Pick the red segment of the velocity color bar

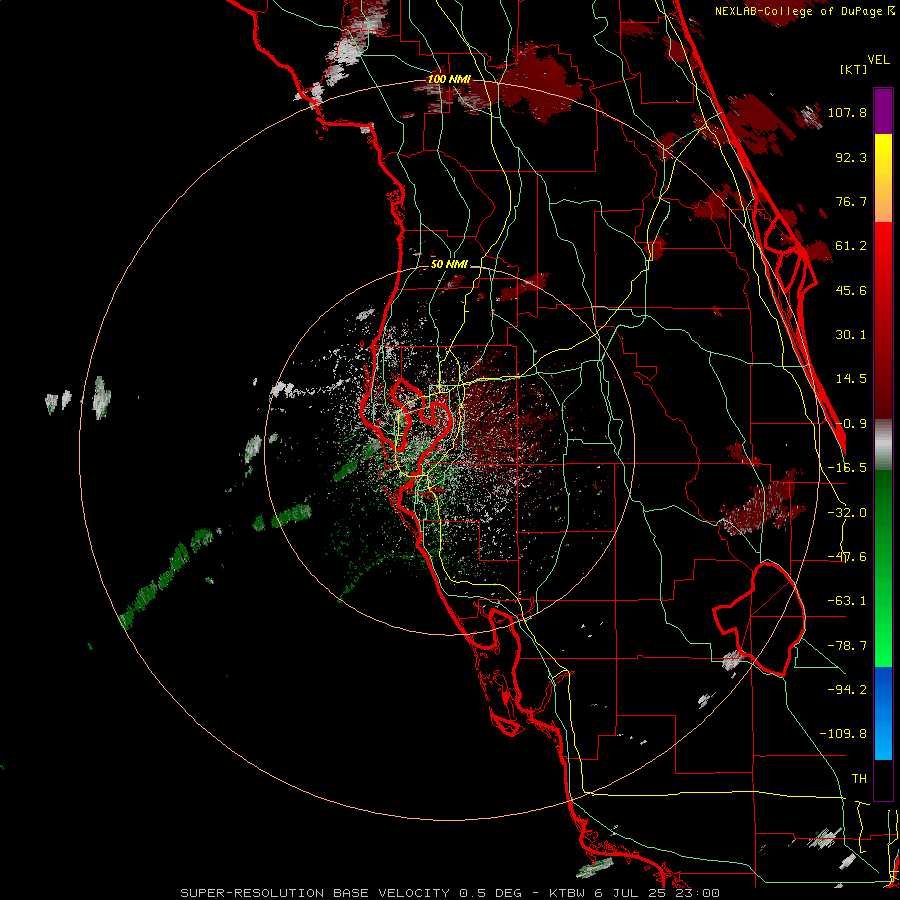(x=883, y=320)
